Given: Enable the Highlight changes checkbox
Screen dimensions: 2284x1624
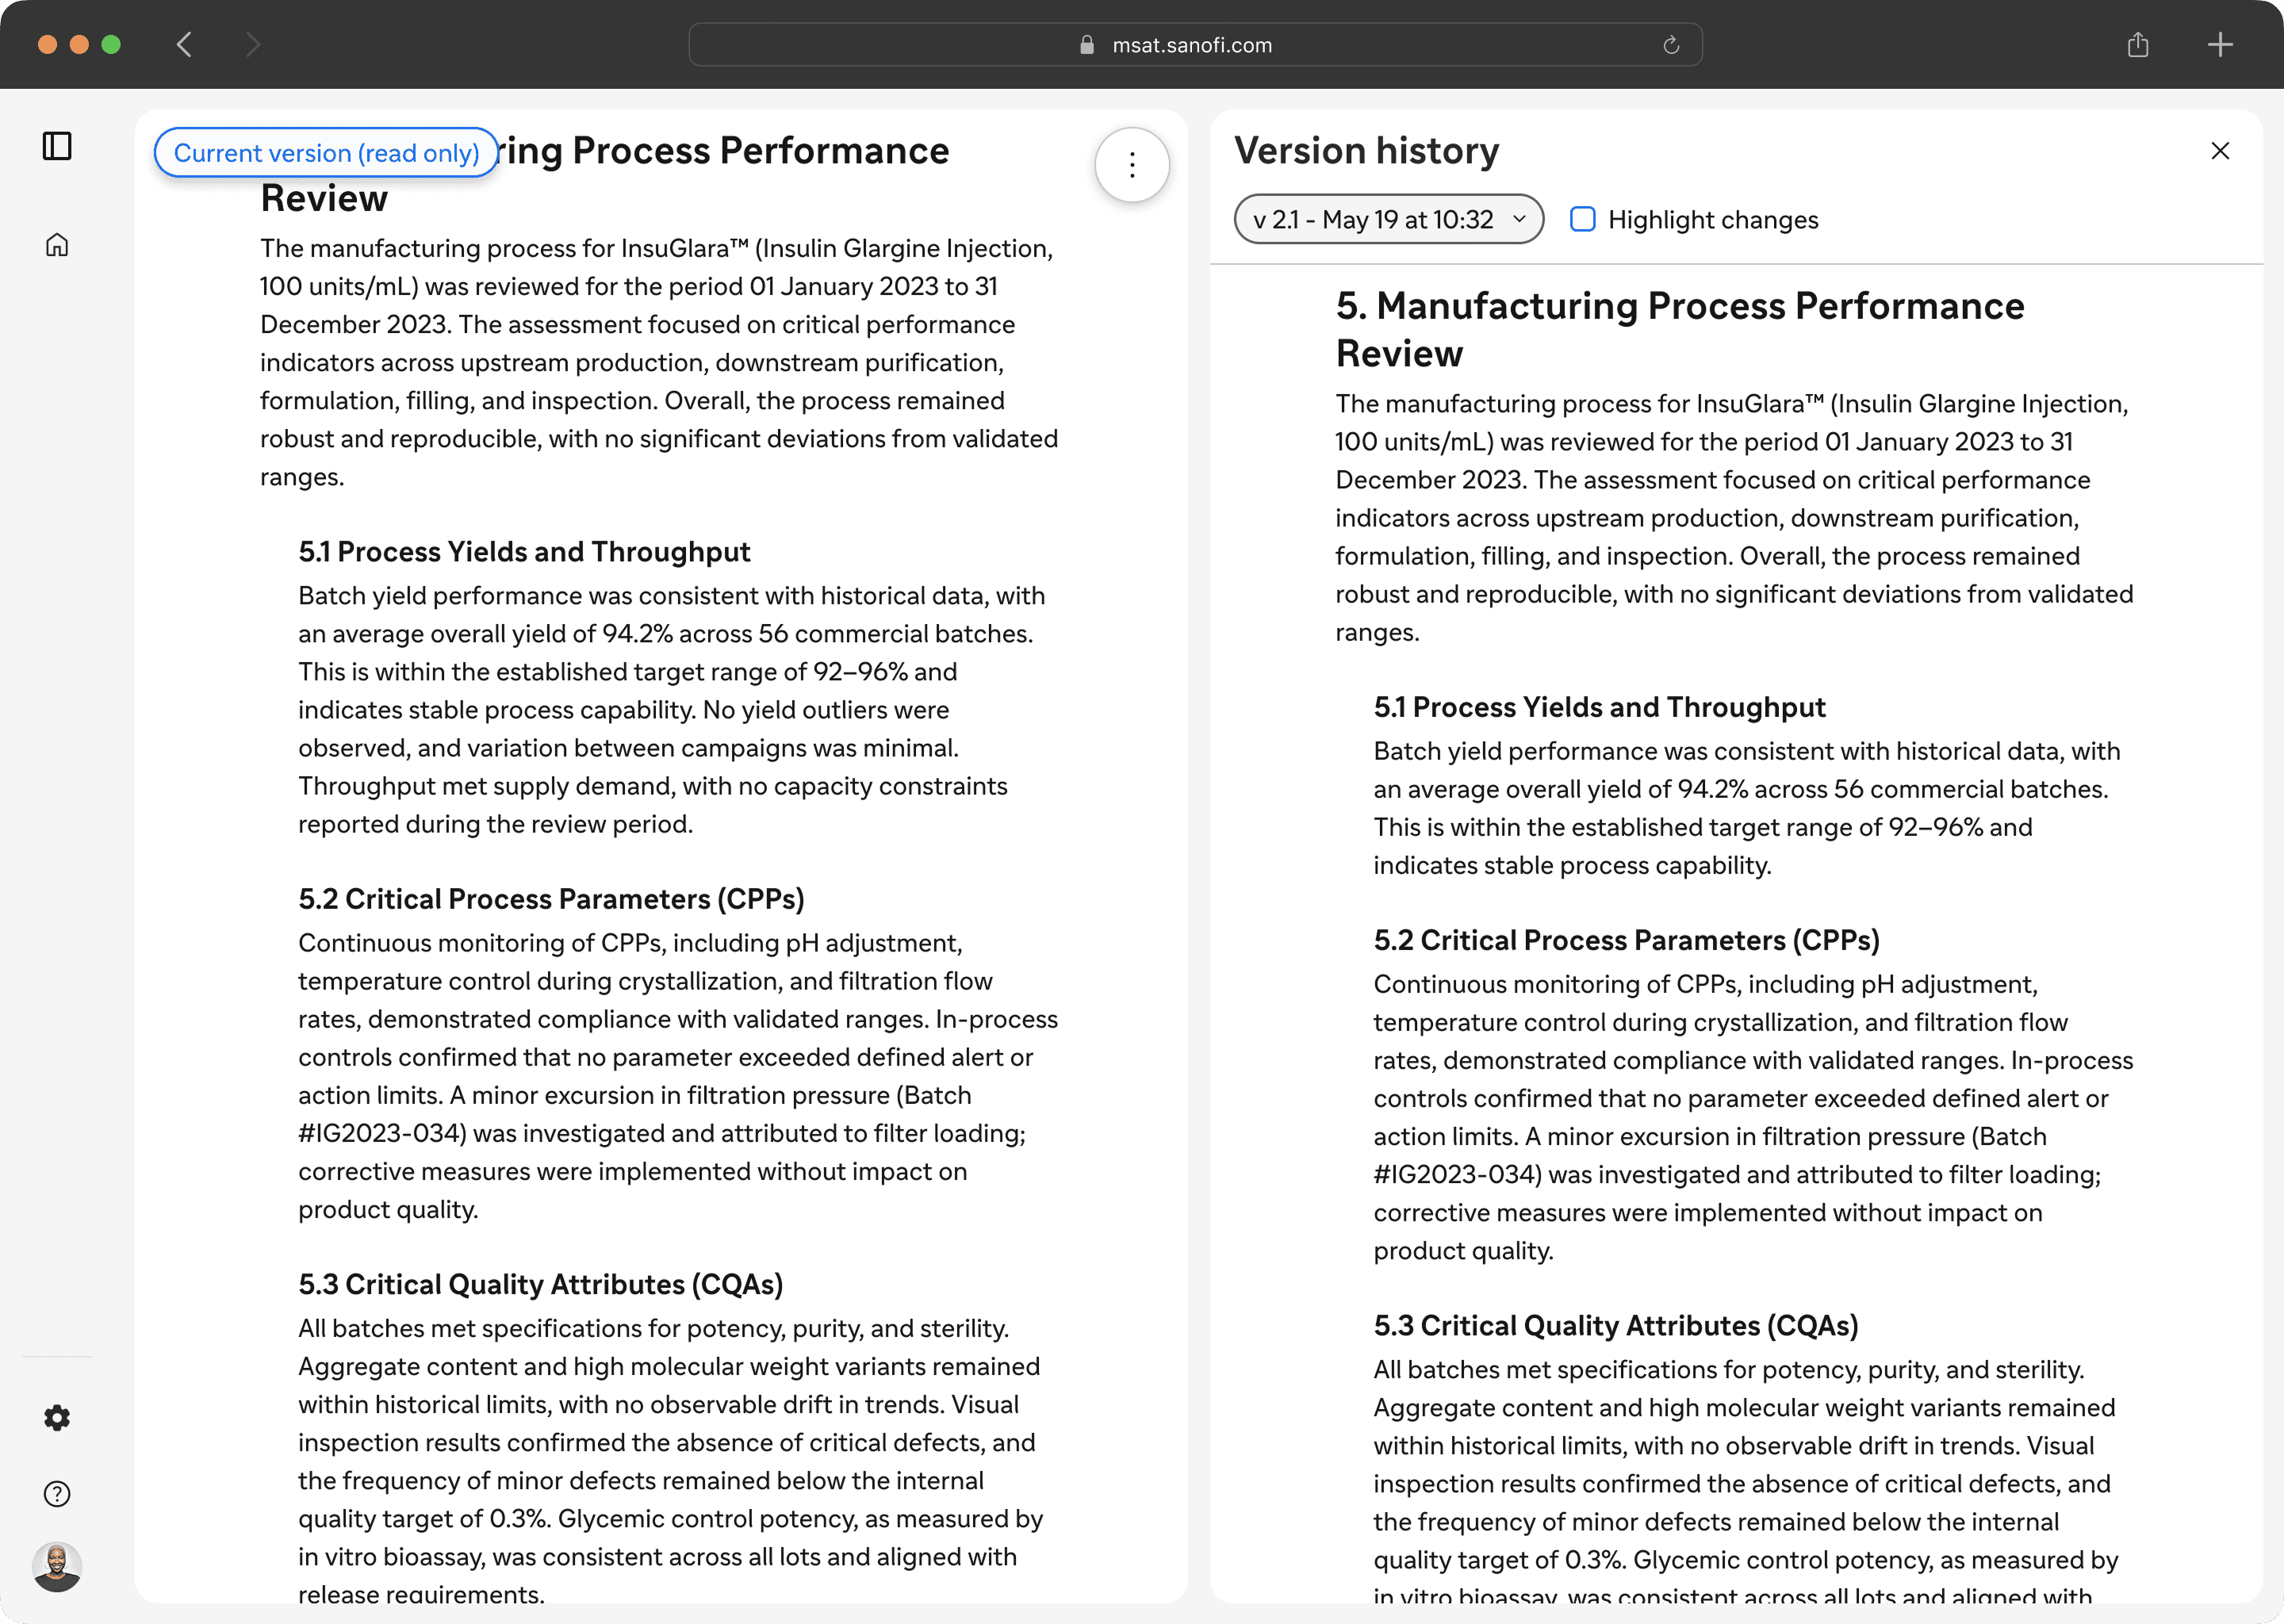Looking at the screenshot, I should [1583, 219].
